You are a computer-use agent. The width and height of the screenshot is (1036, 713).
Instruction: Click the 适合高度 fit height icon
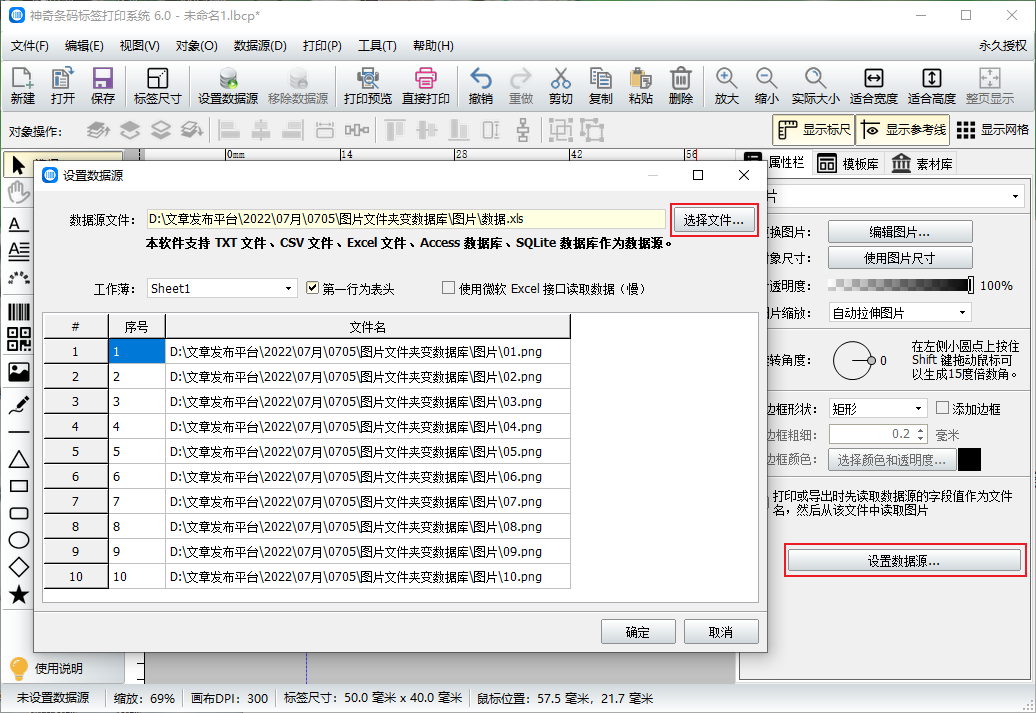(x=932, y=86)
